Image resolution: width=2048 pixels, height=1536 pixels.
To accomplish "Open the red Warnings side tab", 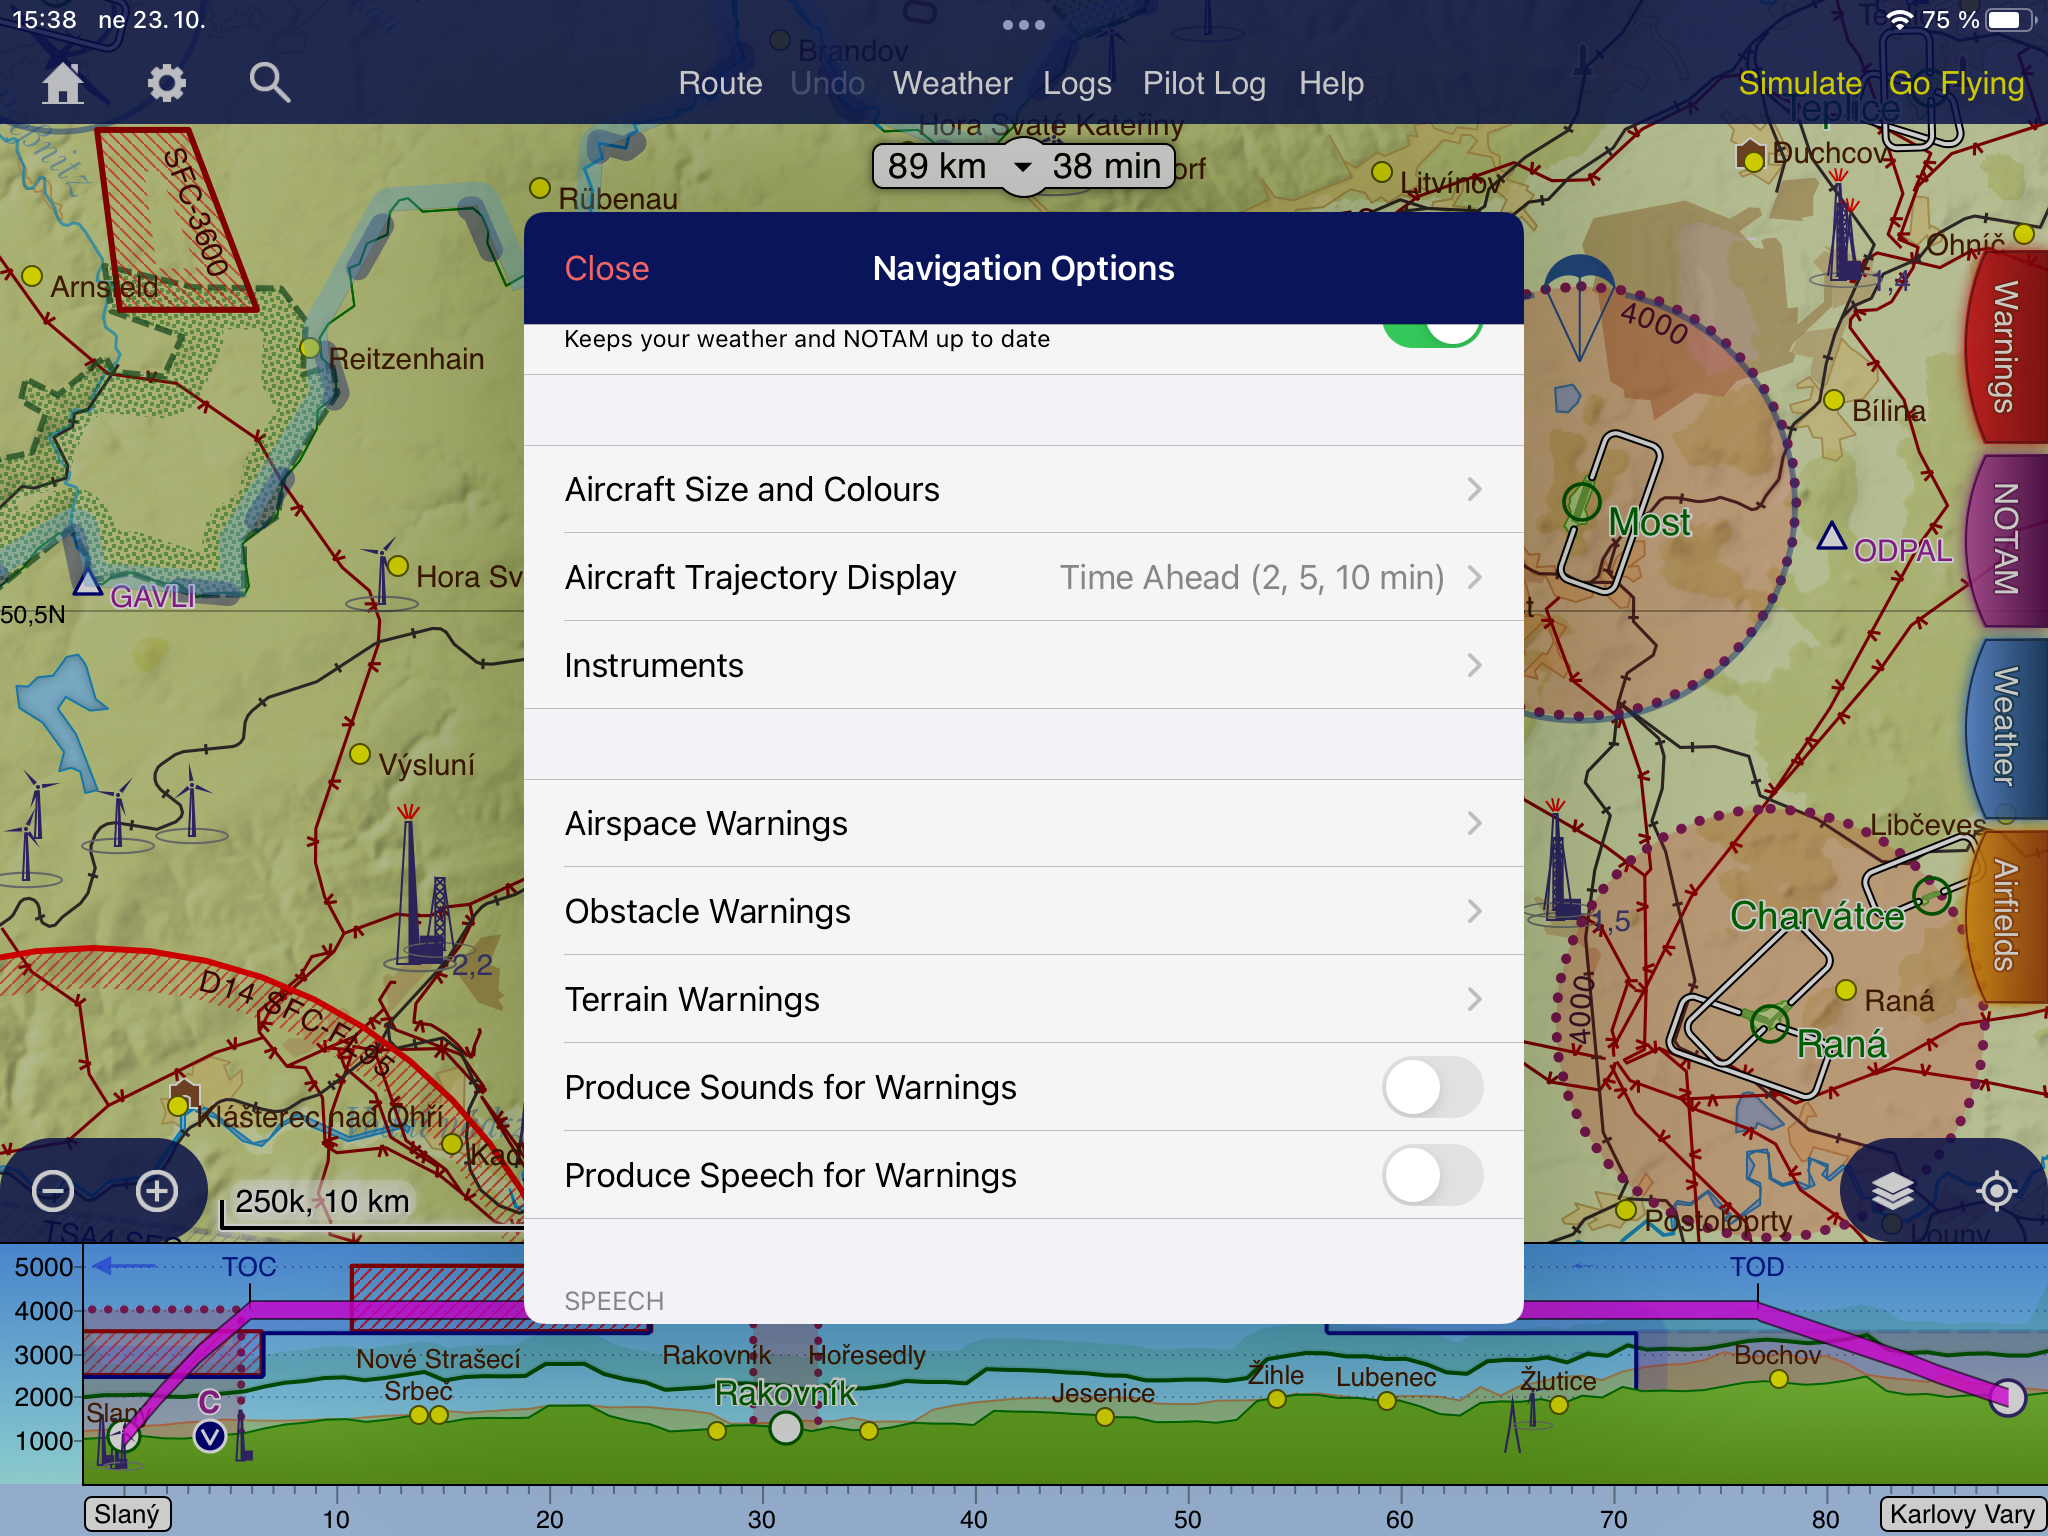I will (2004, 346).
